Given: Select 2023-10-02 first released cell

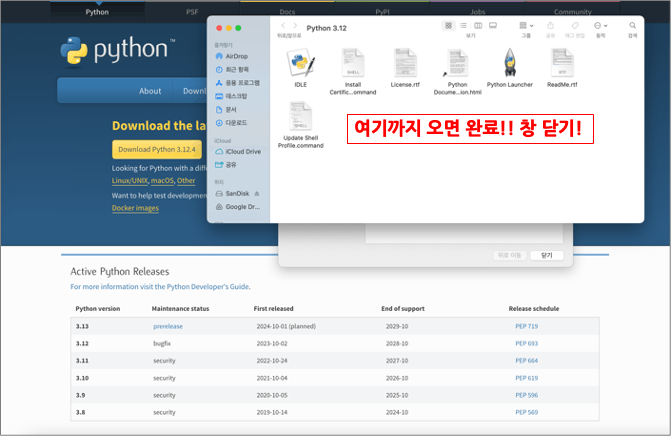Looking at the screenshot, I should click(x=272, y=344).
